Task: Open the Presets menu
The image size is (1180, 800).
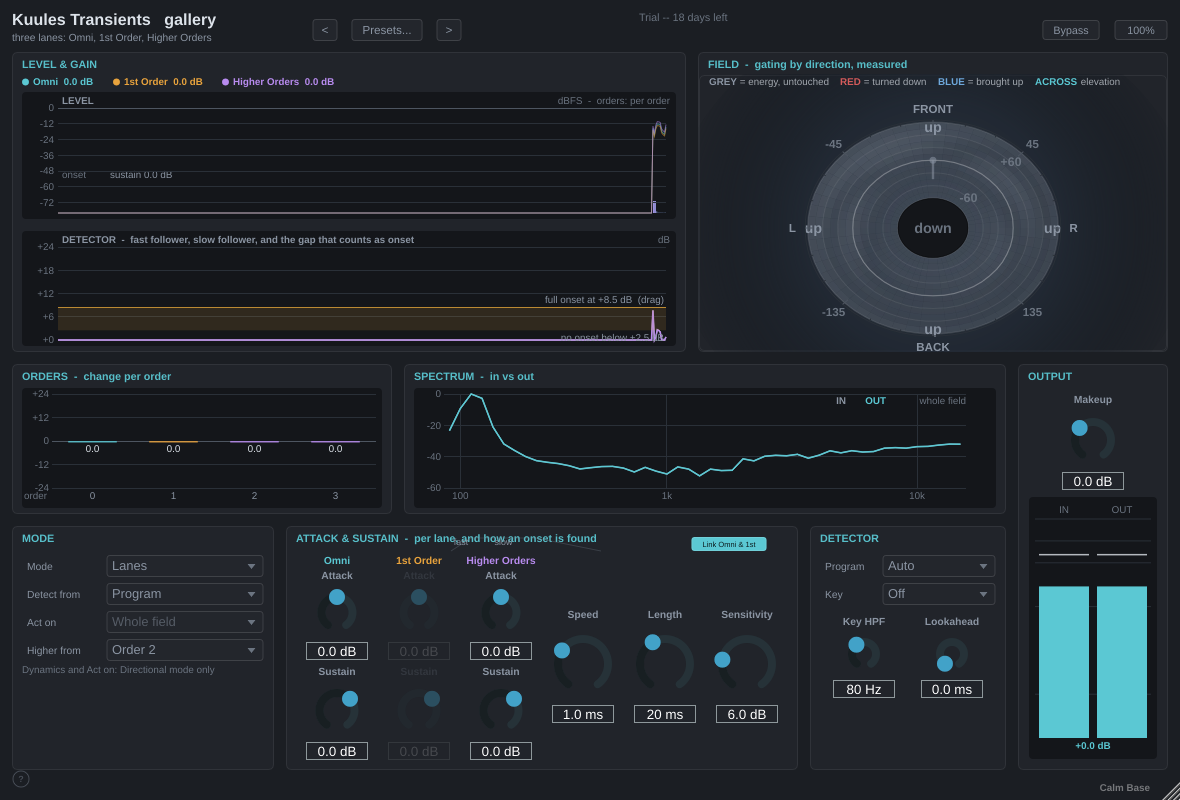Action: coord(387,30)
